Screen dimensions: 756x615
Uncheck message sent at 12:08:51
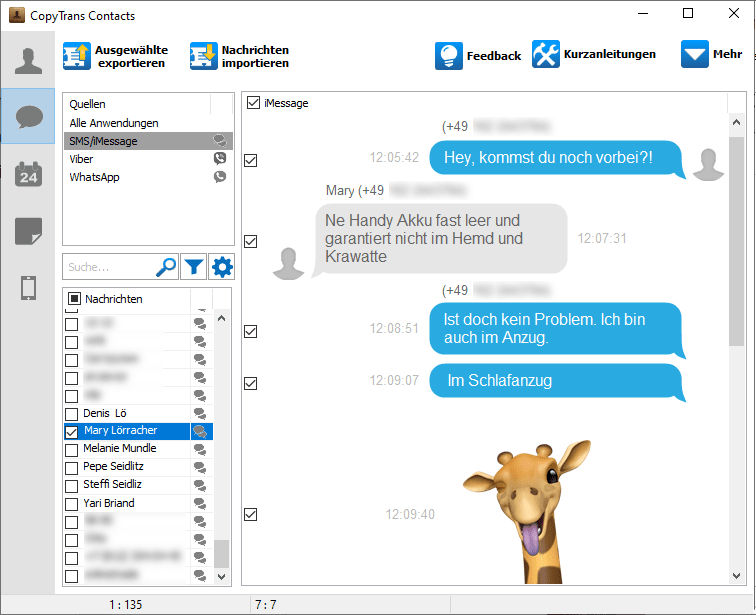(251, 331)
